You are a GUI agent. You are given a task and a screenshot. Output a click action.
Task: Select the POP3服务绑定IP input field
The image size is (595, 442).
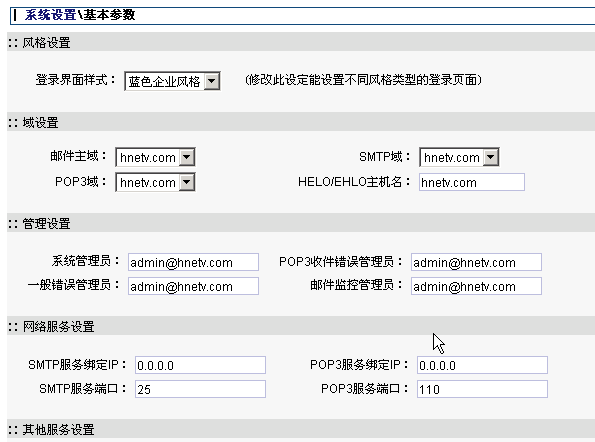pyautogui.click(x=482, y=365)
